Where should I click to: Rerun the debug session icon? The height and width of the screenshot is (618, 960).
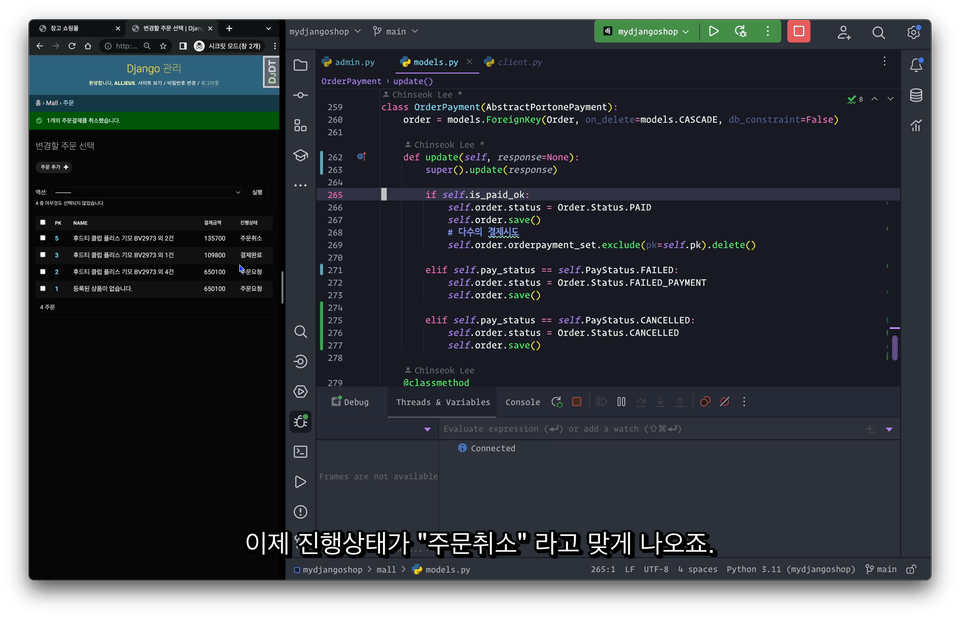pyautogui.click(x=557, y=402)
